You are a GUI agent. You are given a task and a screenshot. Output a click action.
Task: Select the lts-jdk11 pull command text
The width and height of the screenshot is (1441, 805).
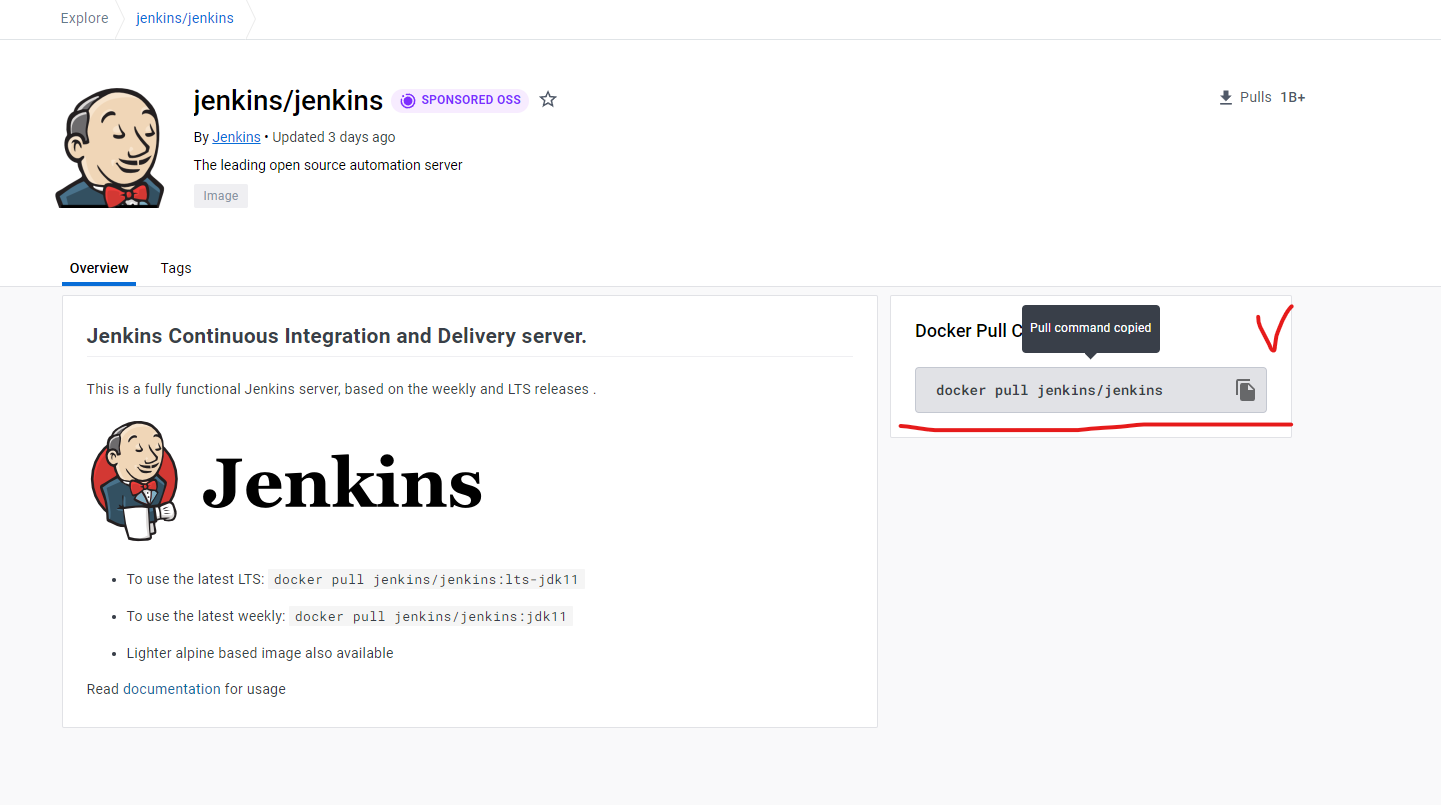pos(427,579)
